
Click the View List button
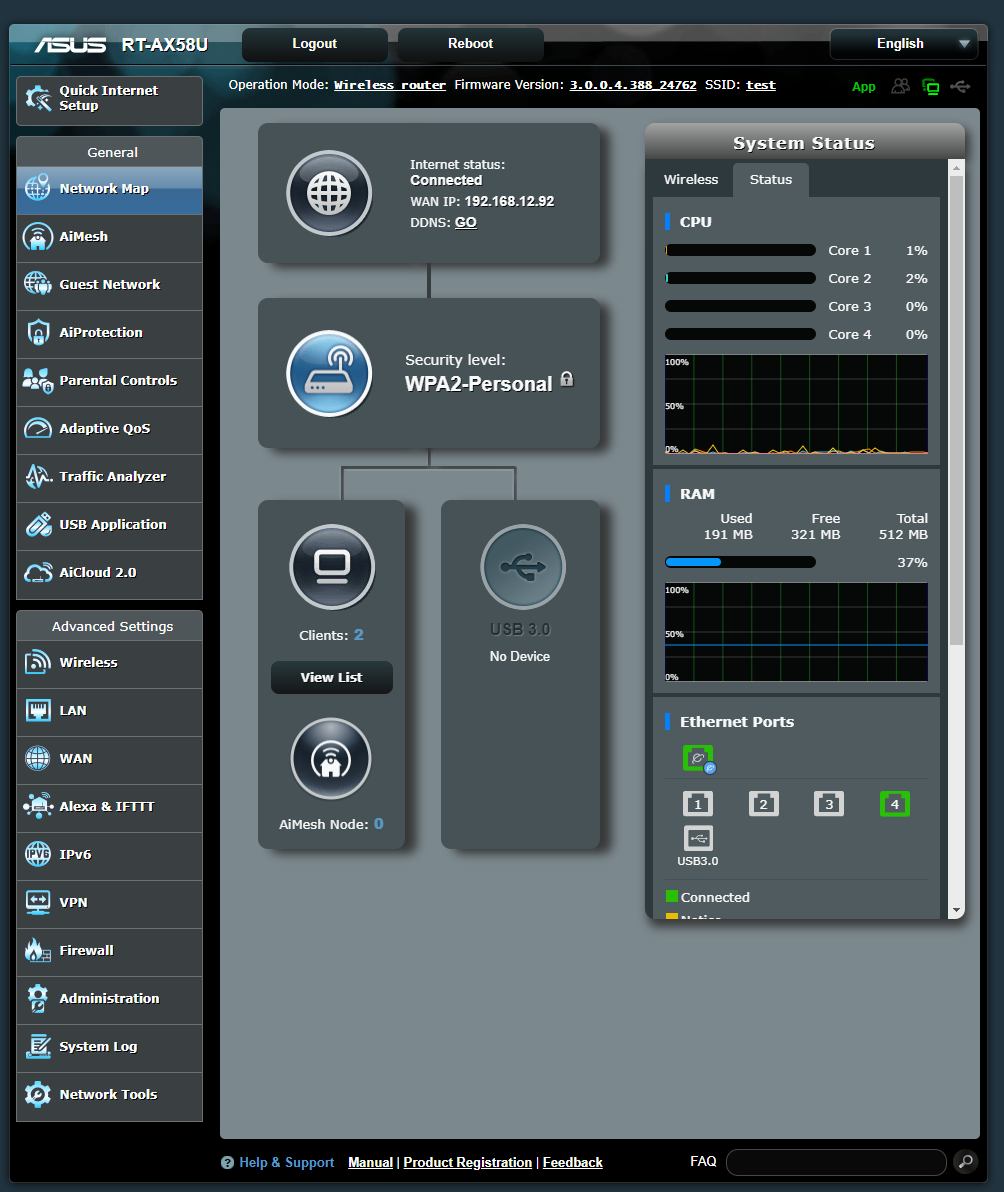coord(331,677)
